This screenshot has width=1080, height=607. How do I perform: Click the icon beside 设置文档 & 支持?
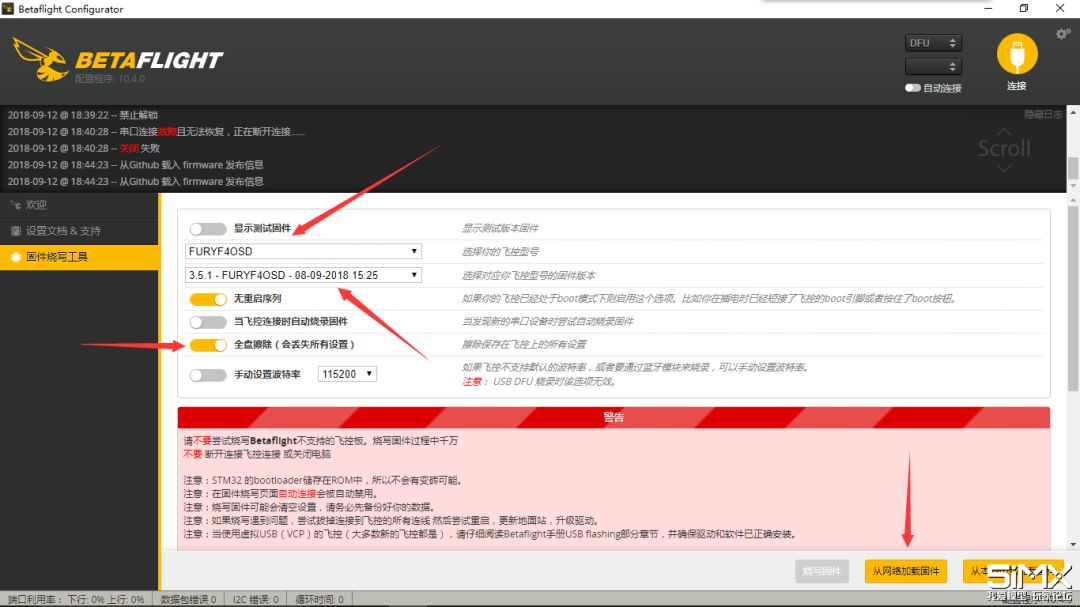click(15, 231)
